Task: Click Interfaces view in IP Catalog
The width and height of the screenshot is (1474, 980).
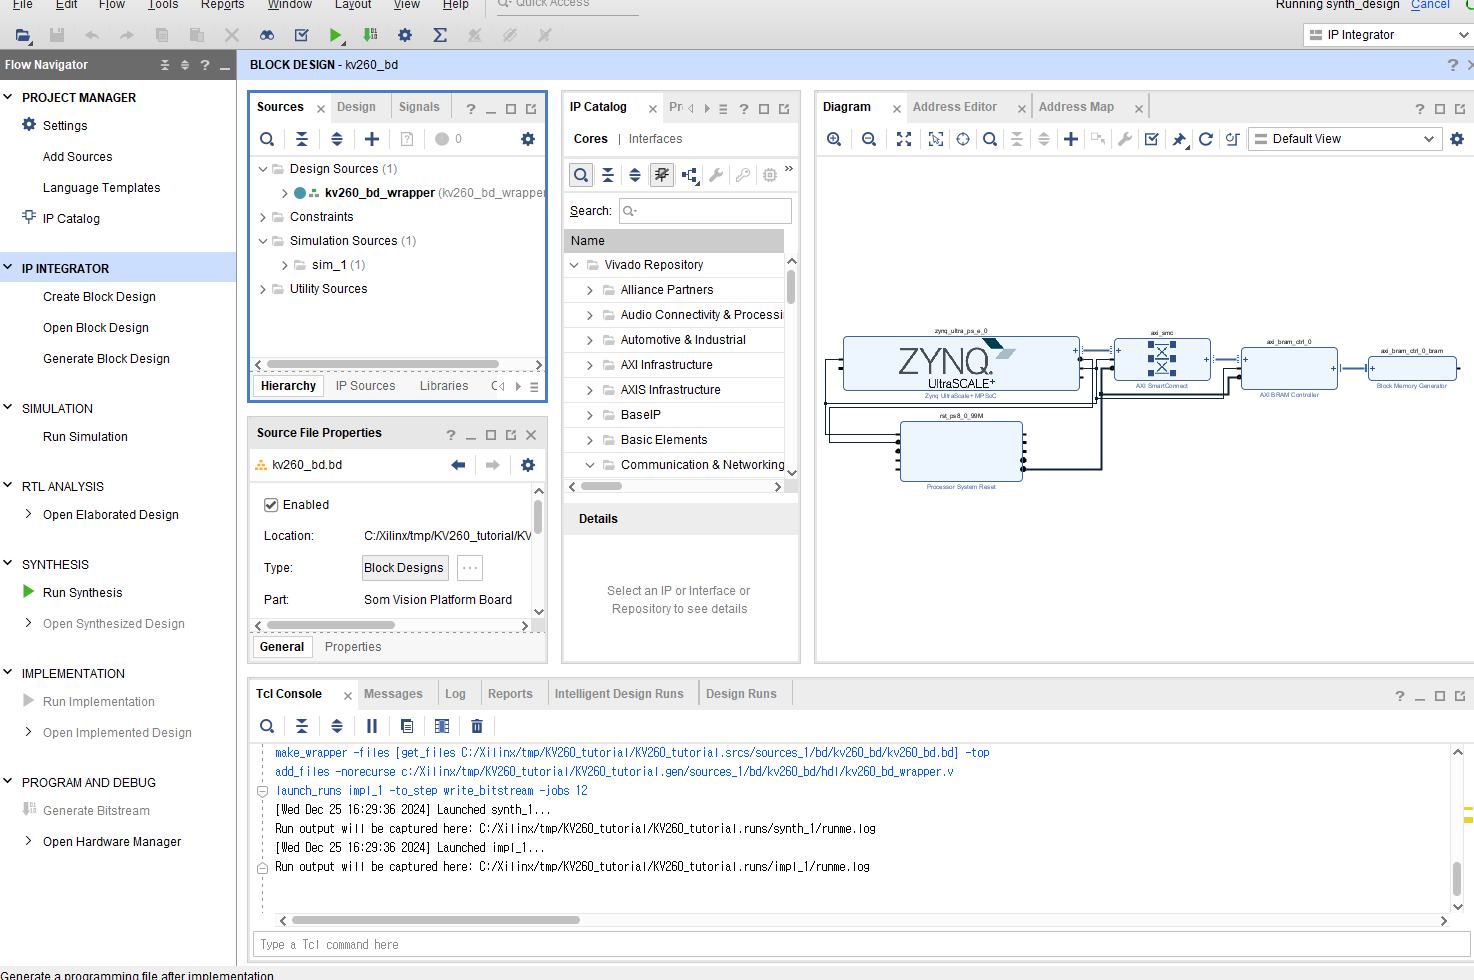Action: coord(655,139)
